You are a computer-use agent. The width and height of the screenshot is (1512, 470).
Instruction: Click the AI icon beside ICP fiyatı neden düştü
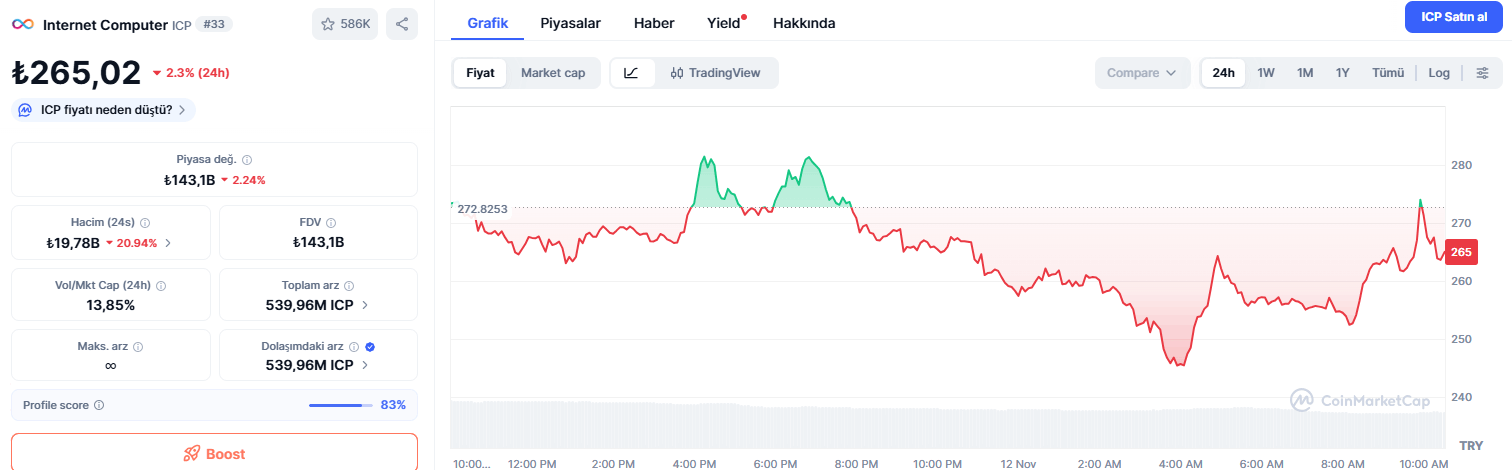[26, 110]
